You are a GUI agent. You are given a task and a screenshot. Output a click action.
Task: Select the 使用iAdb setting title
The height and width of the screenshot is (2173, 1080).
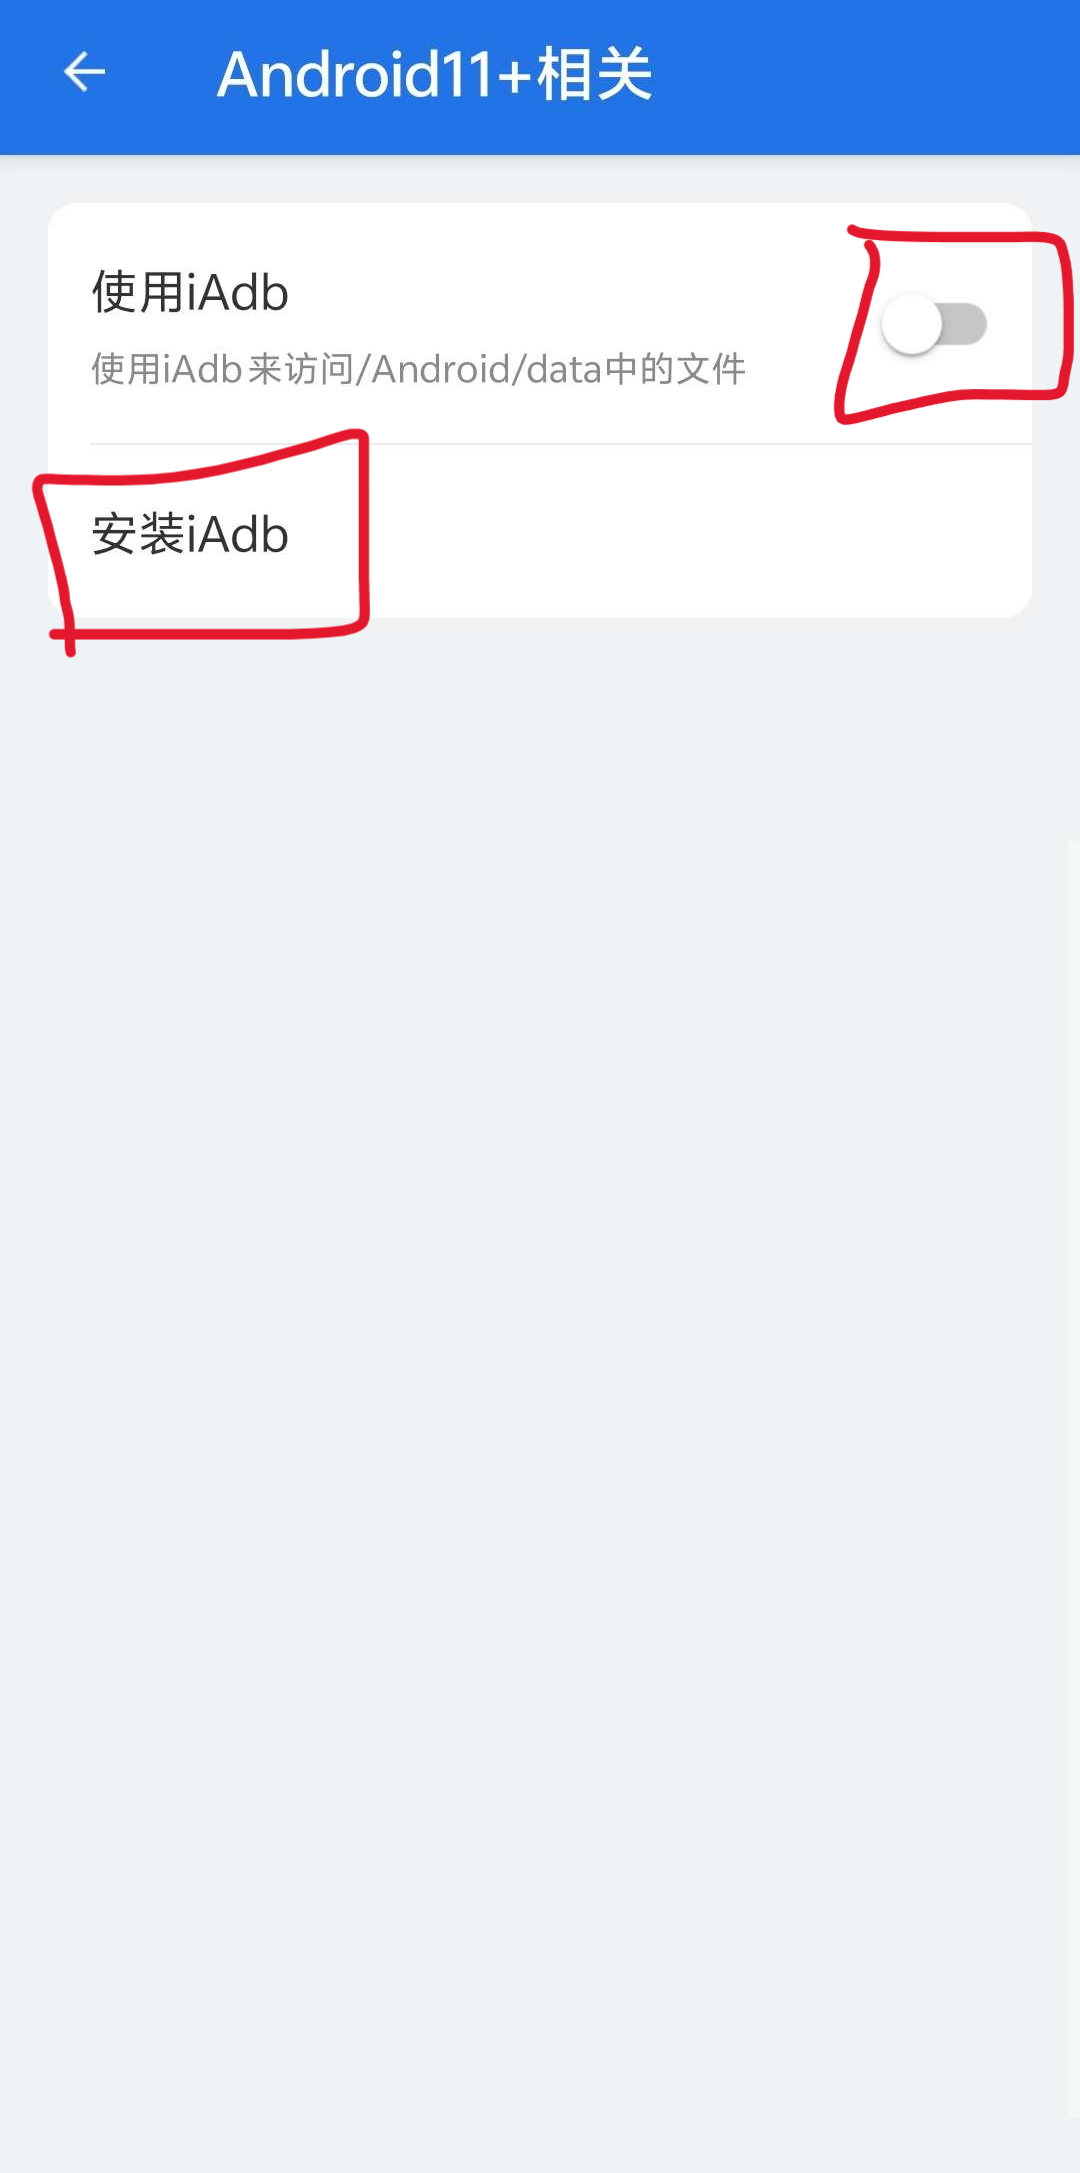(190, 292)
